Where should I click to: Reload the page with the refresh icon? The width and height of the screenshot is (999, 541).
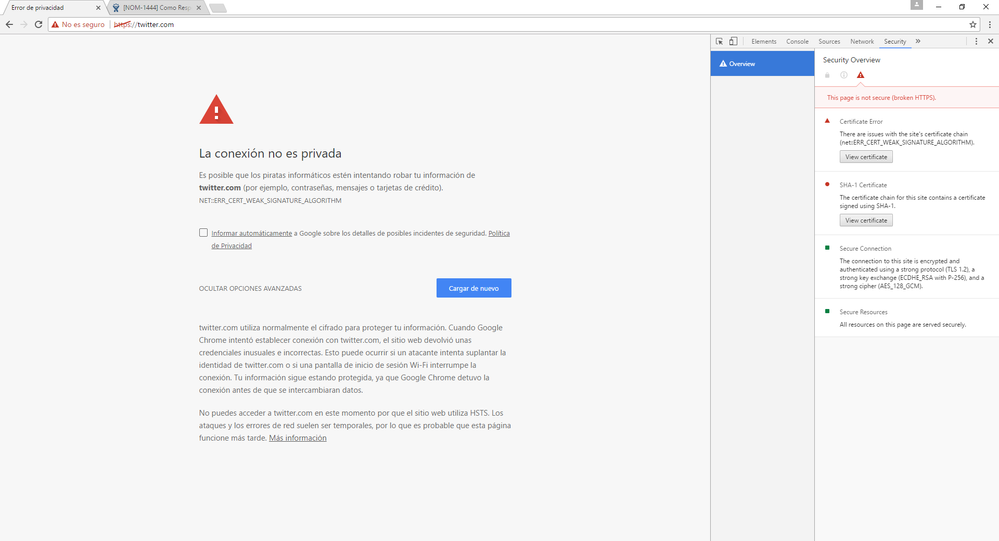coord(38,24)
